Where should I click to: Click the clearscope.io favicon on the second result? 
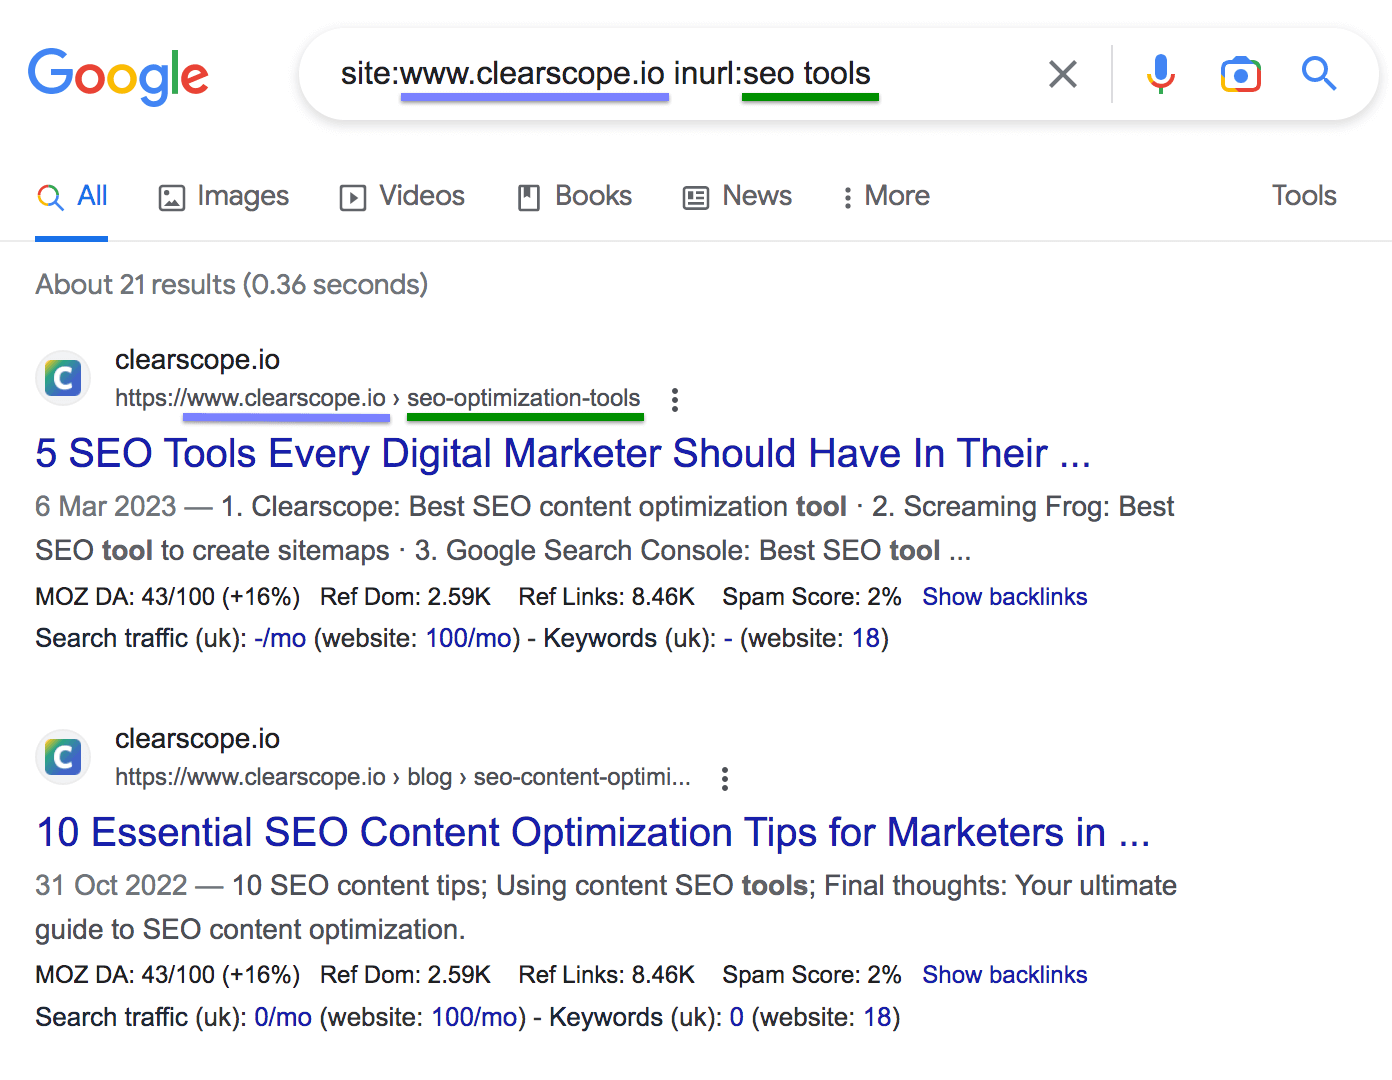point(62,757)
